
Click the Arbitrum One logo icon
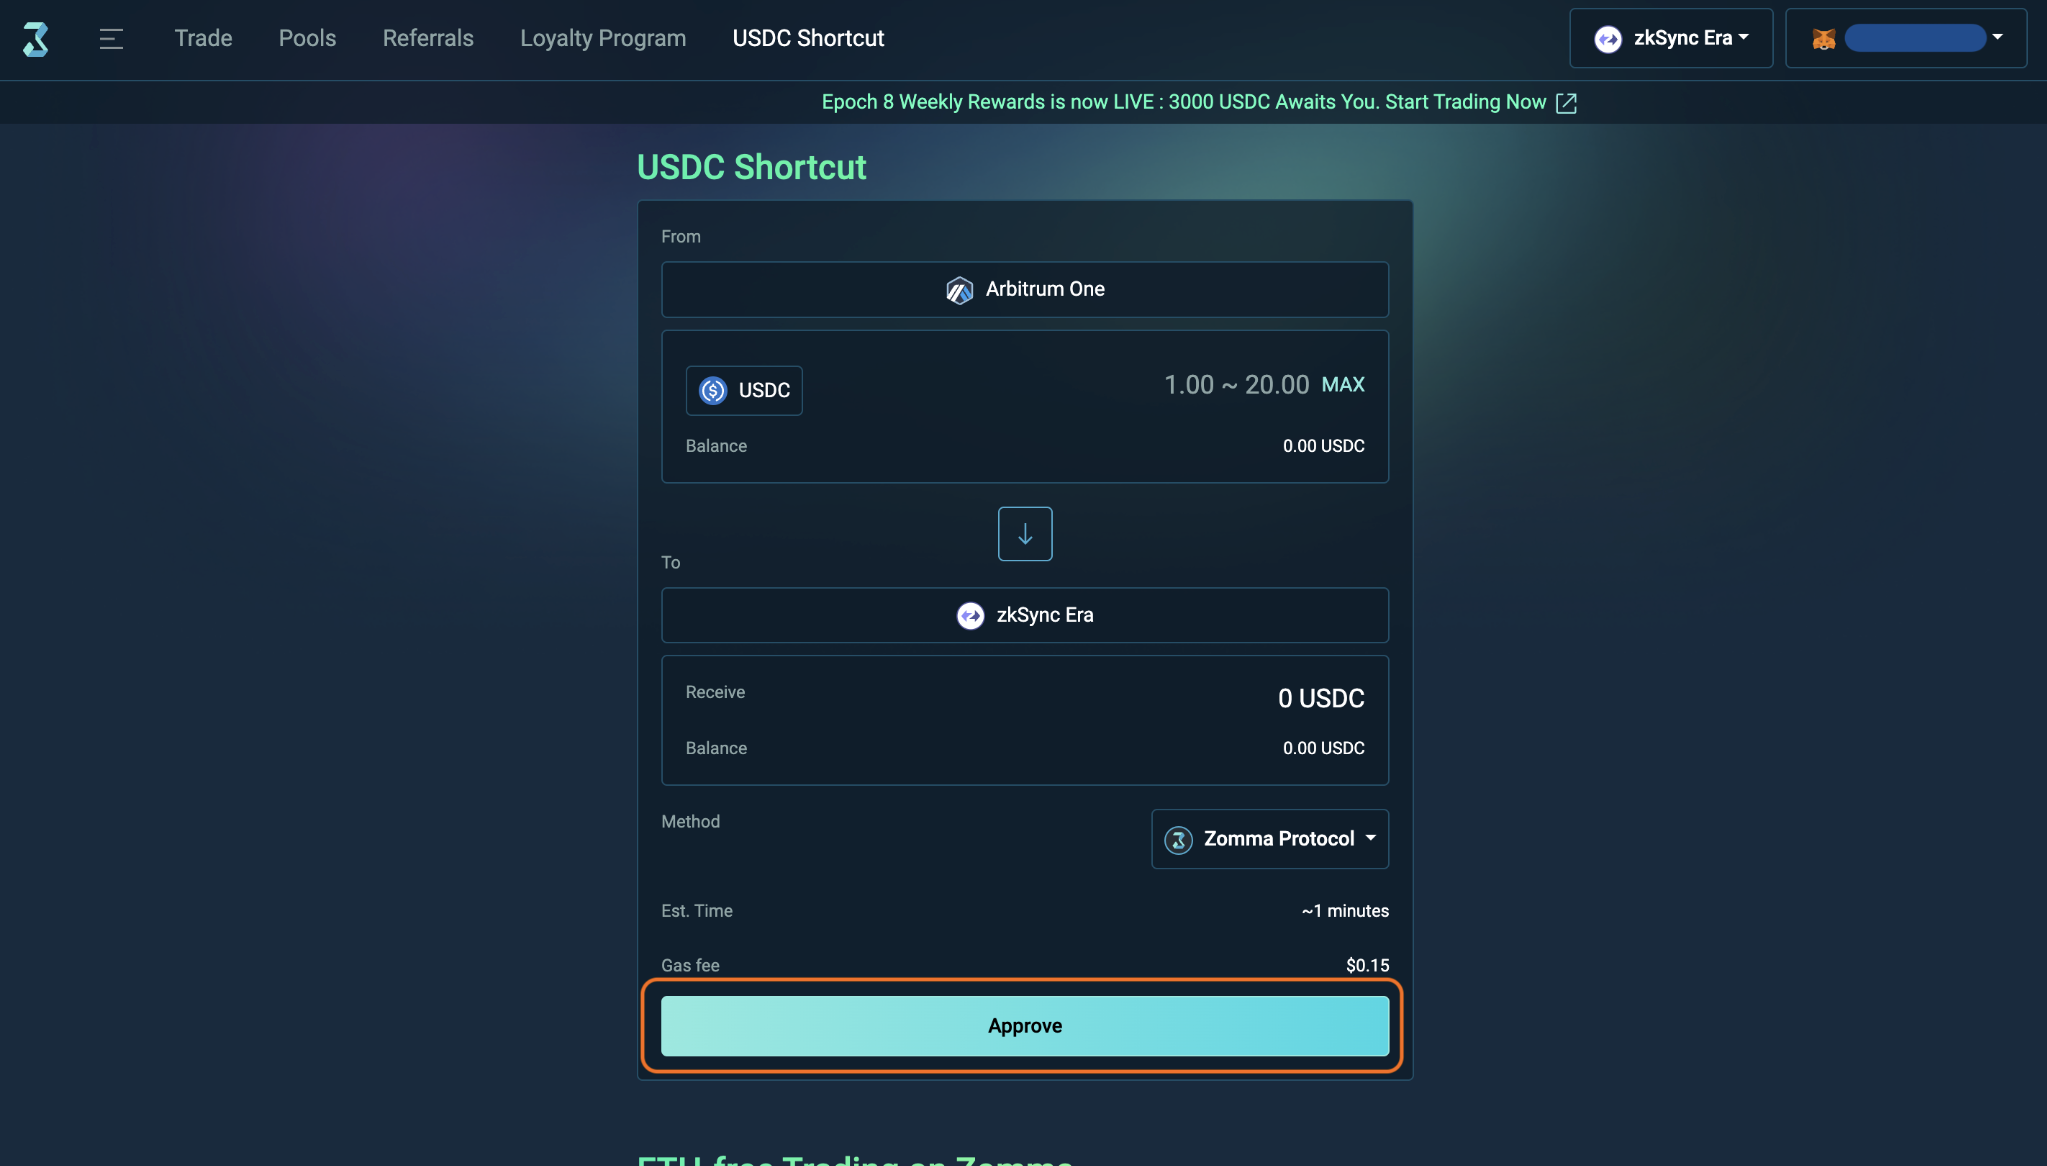pyautogui.click(x=959, y=290)
